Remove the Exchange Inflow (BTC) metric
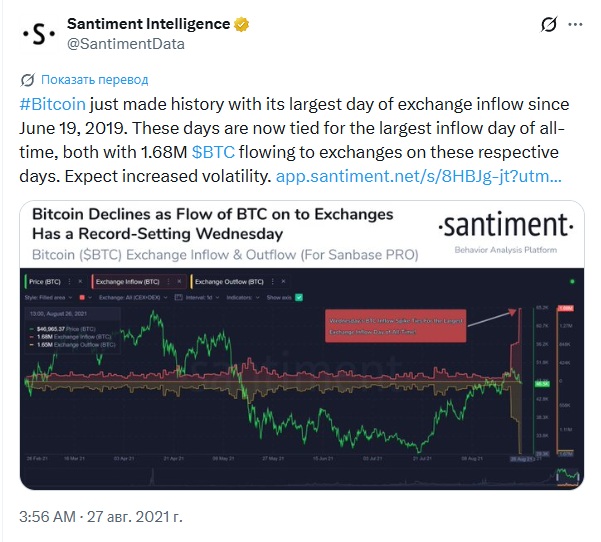This screenshot has height=542, width=601. click(x=179, y=281)
